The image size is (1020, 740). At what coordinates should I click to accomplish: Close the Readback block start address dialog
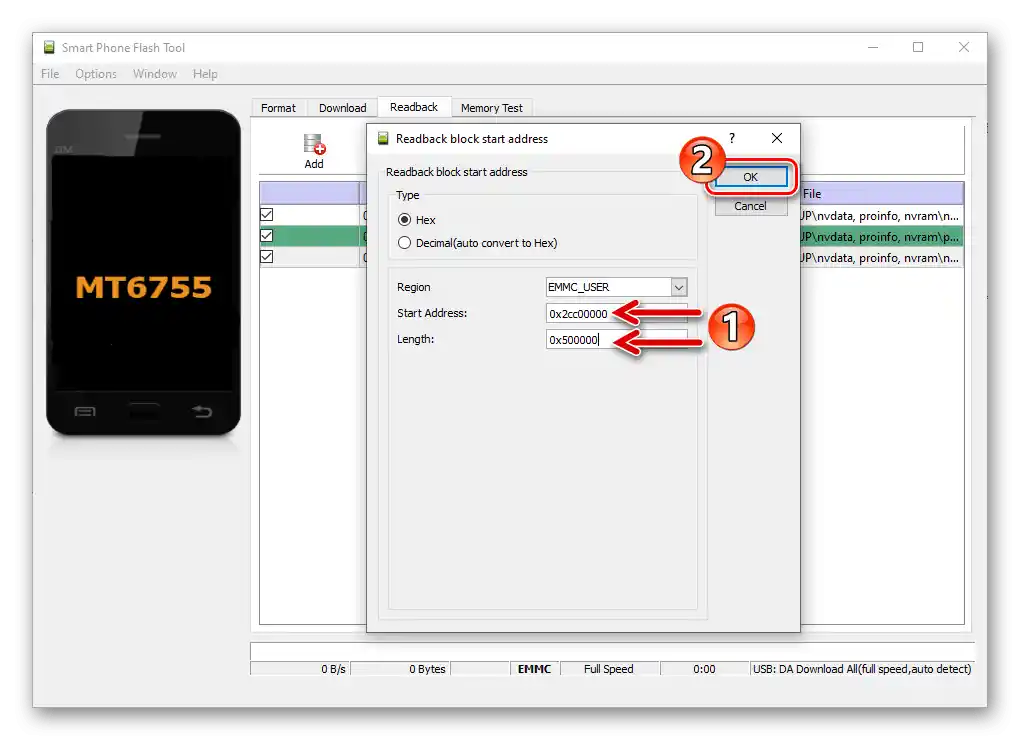tap(777, 138)
